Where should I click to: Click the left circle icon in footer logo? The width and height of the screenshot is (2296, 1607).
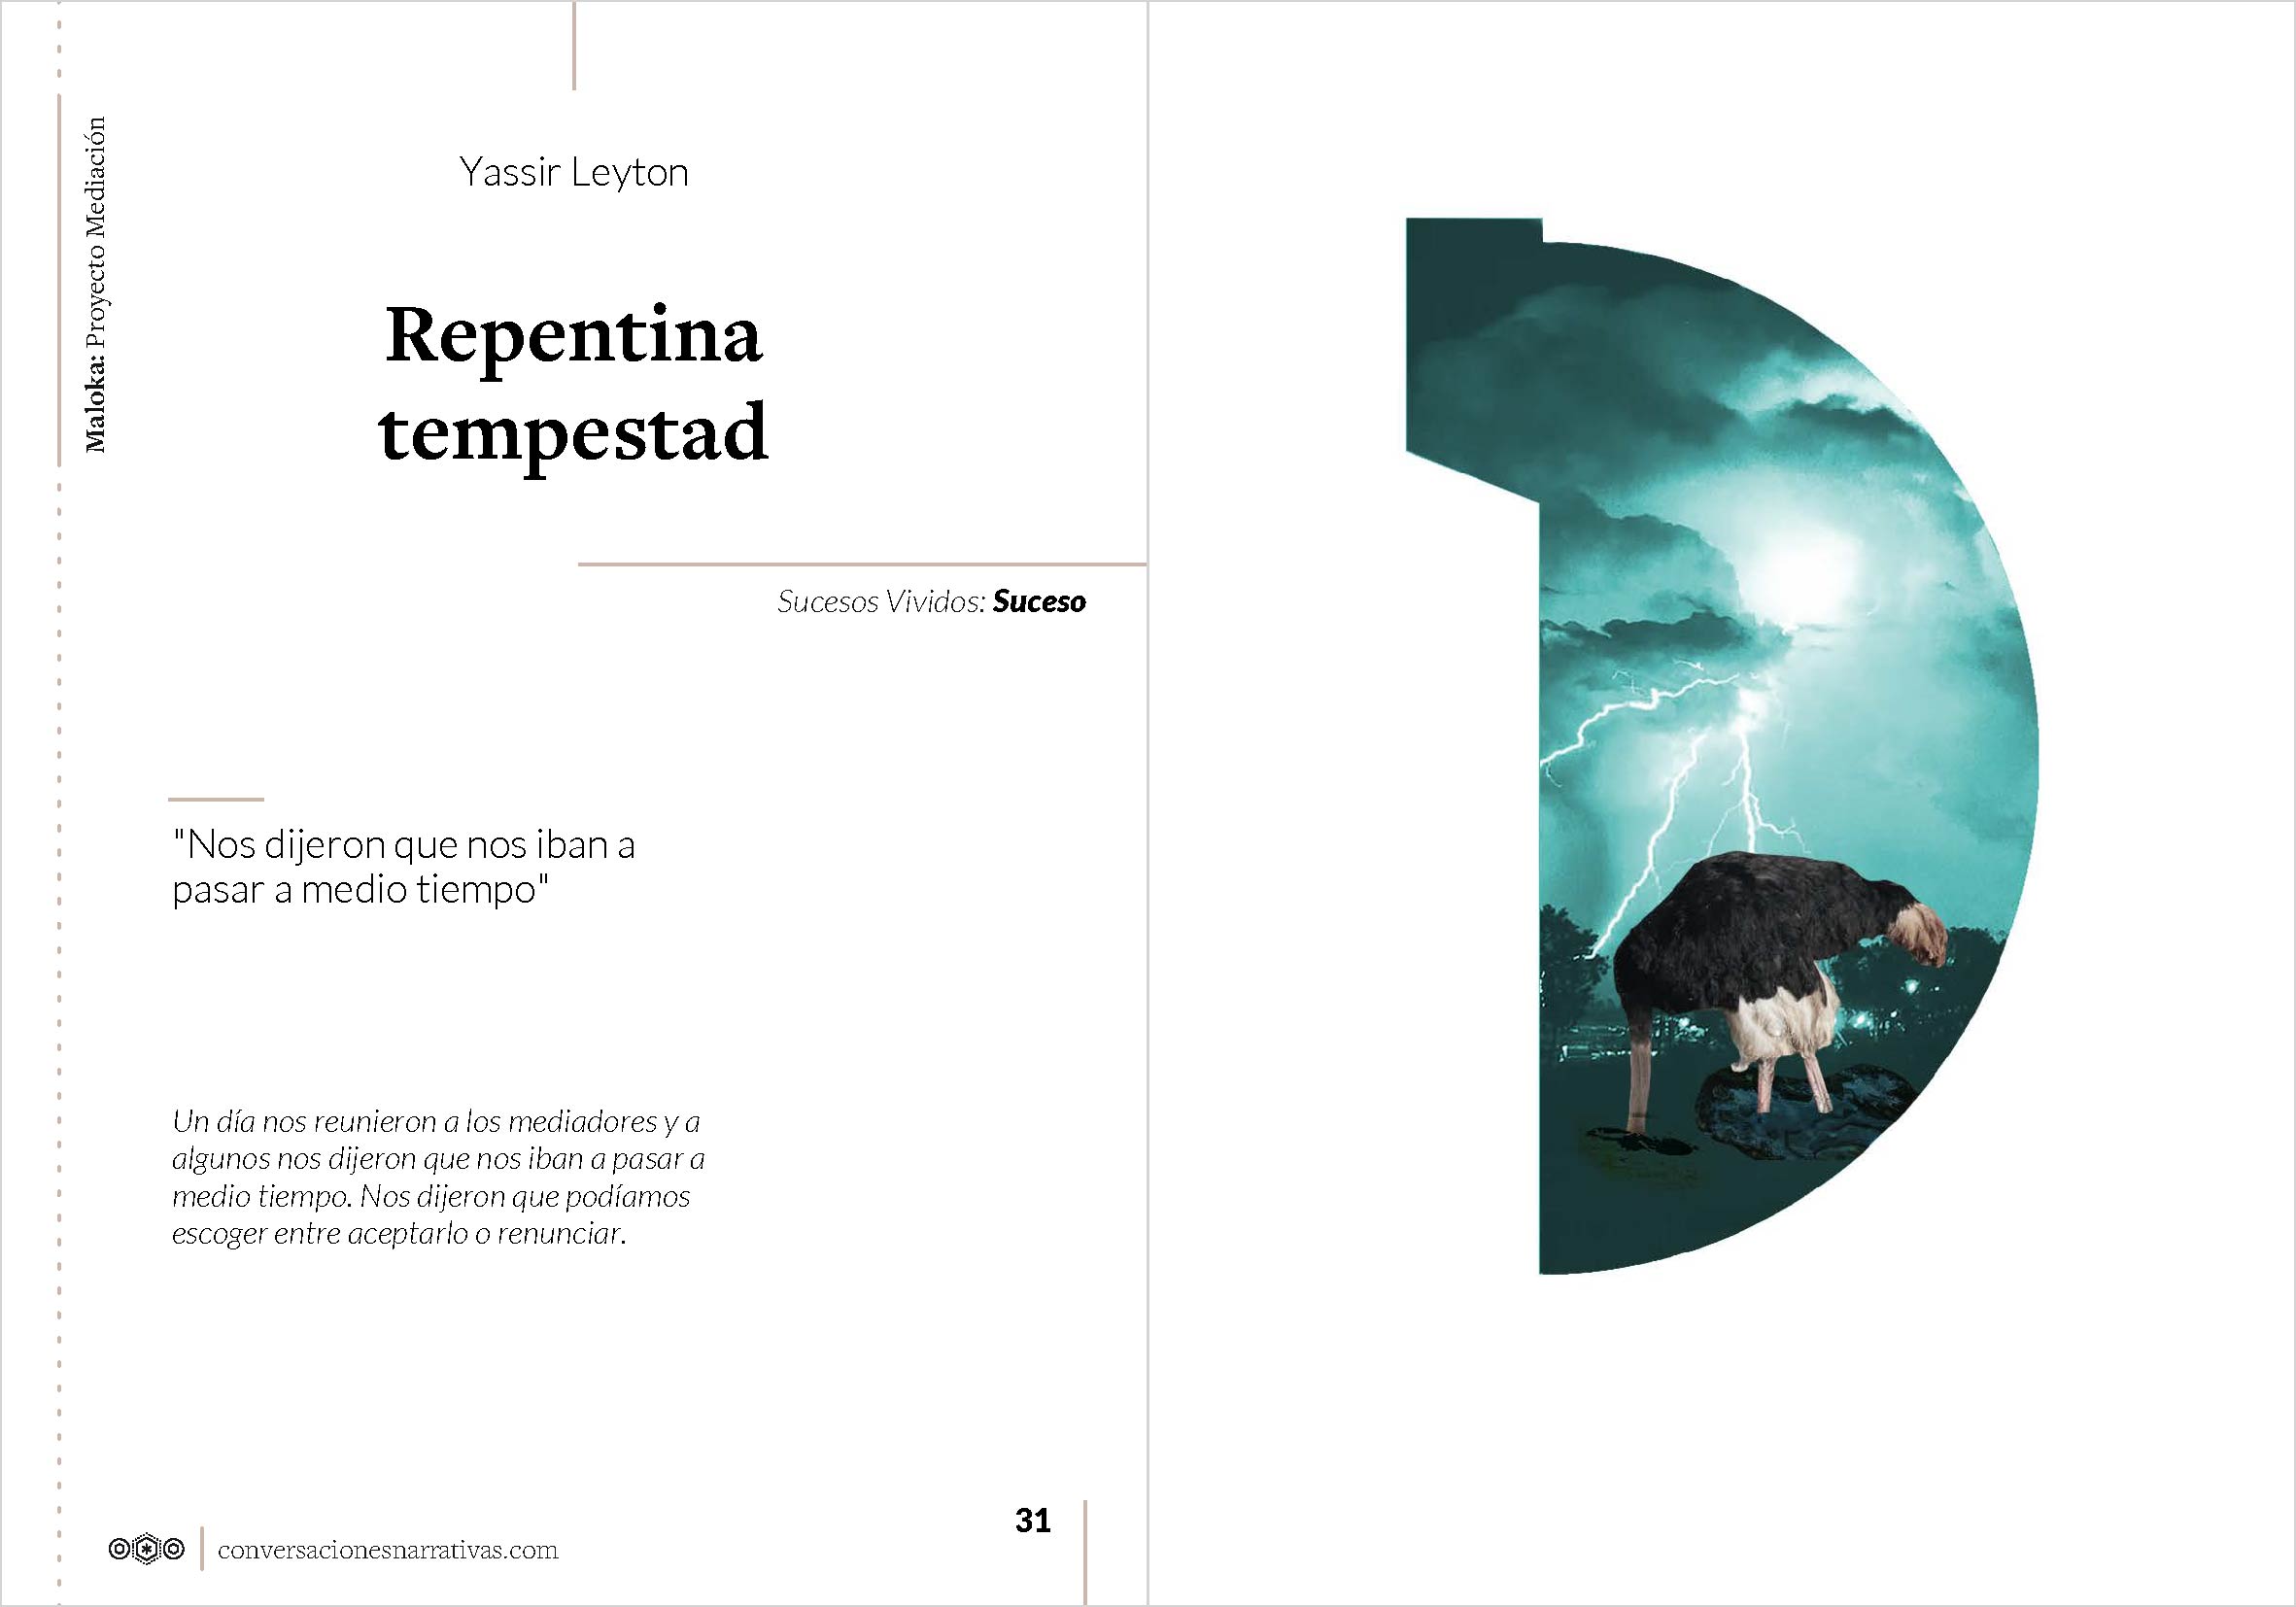click(x=119, y=1549)
